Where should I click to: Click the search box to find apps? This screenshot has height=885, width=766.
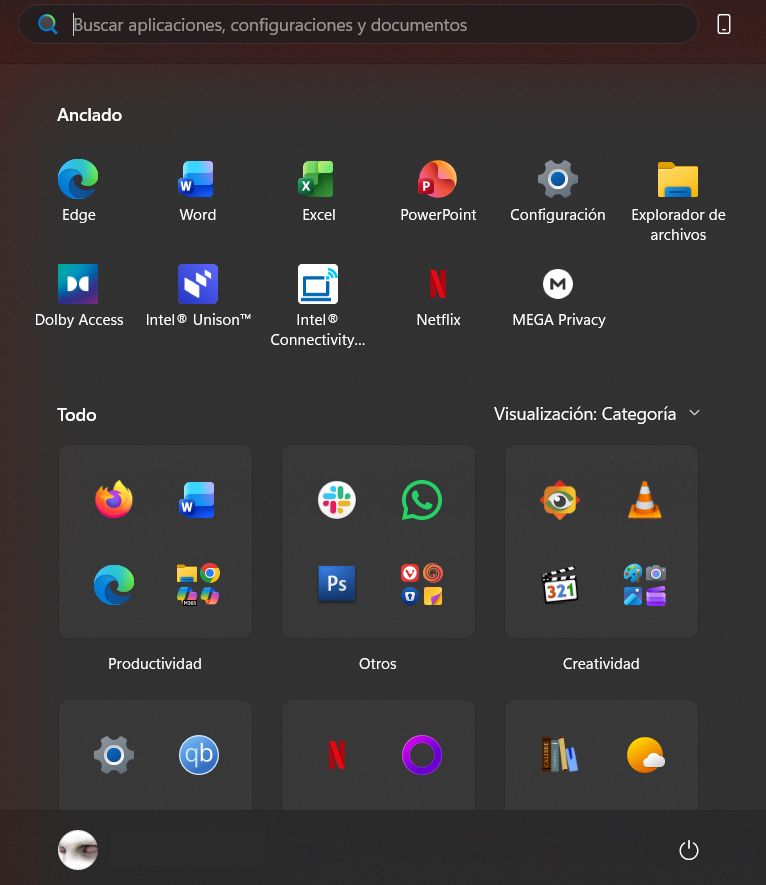point(358,24)
